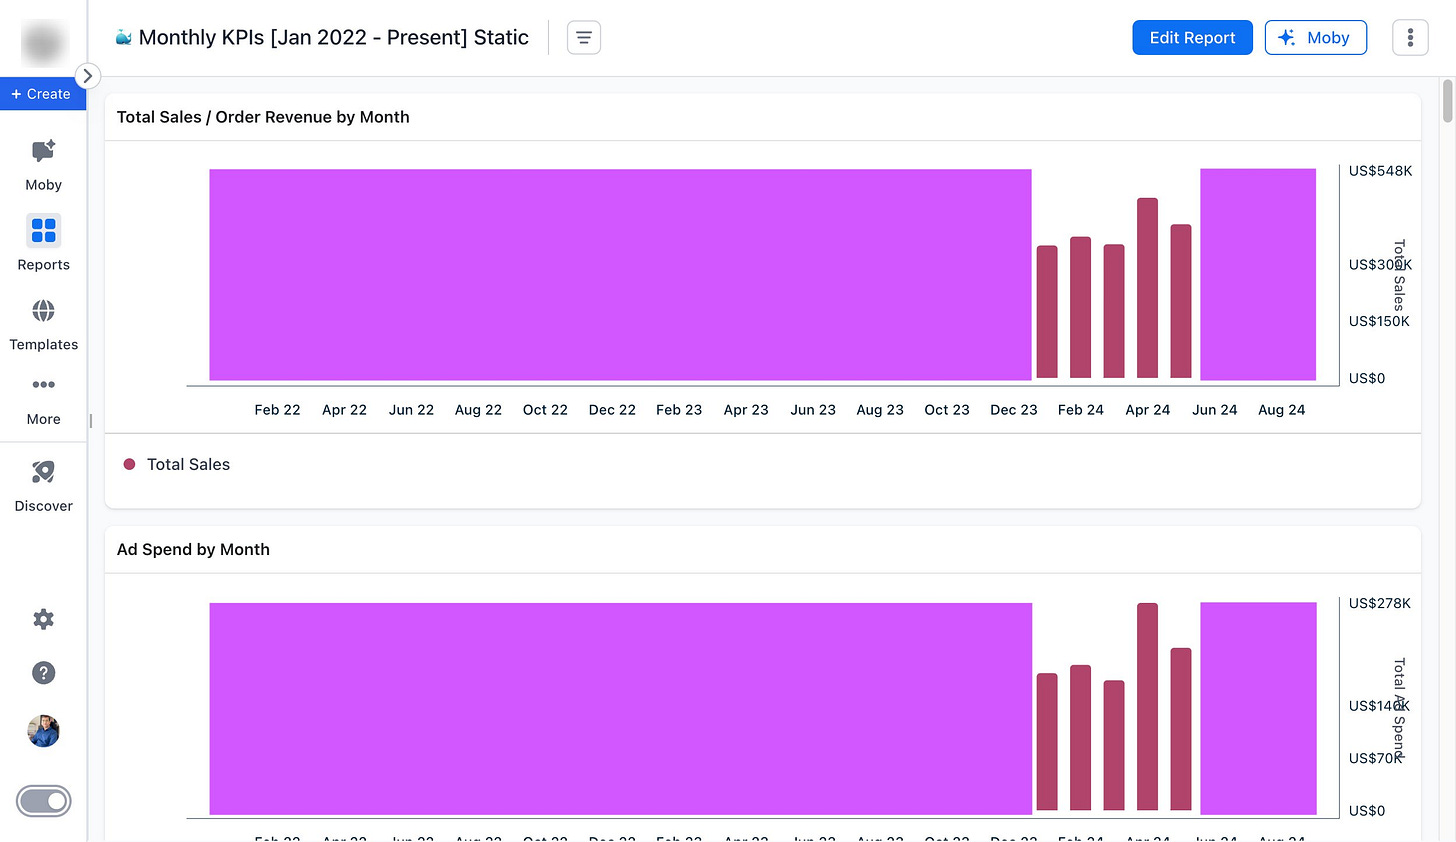1456x842 pixels.
Task: Click the Feb 24 bar in sales chart
Action: point(1080,307)
